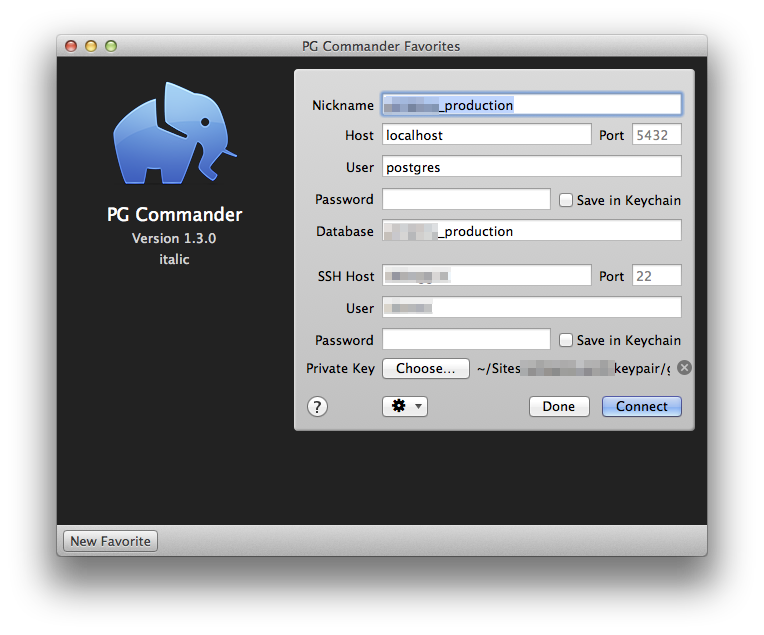Focus the Nickname input field

click(x=532, y=105)
